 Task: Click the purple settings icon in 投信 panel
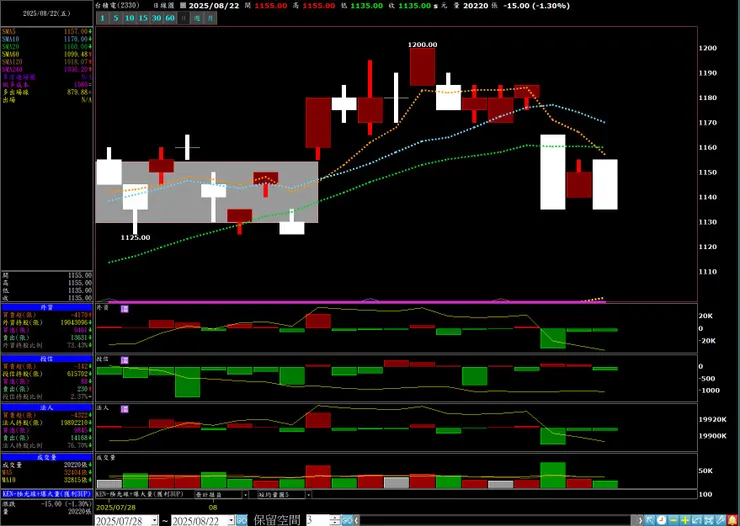click(125, 360)
